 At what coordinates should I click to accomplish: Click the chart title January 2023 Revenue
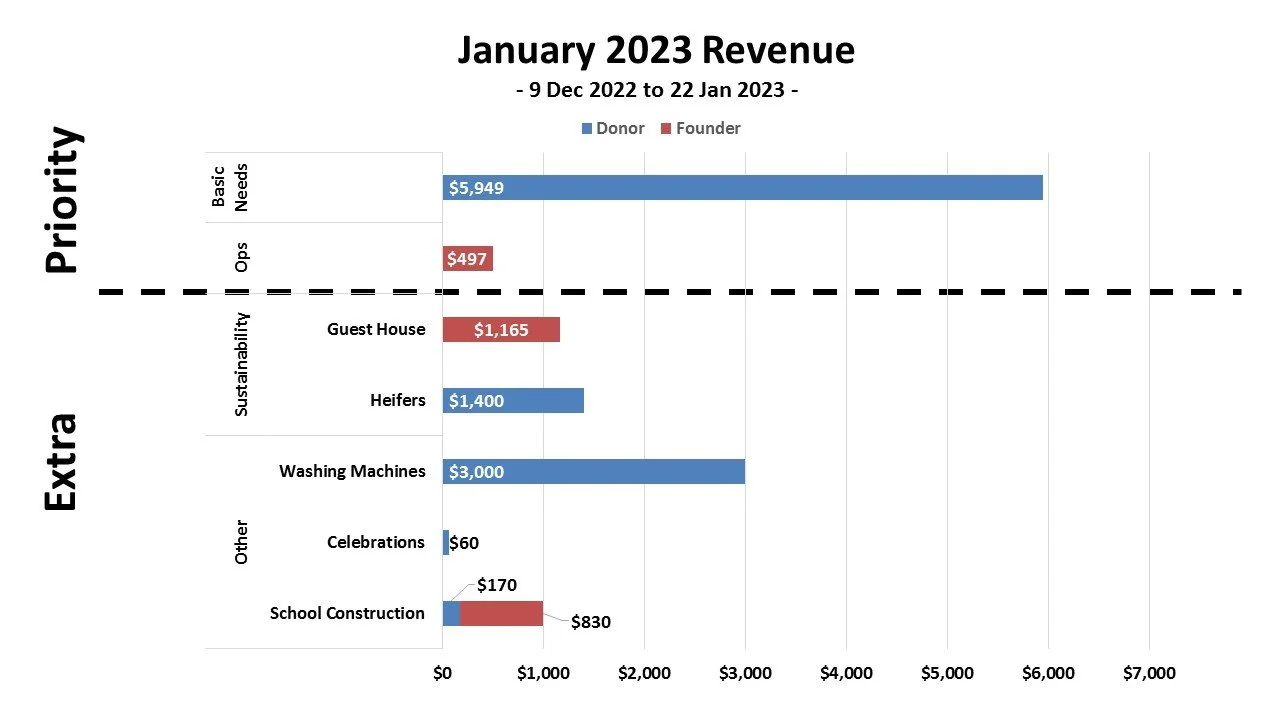[656, 50]
